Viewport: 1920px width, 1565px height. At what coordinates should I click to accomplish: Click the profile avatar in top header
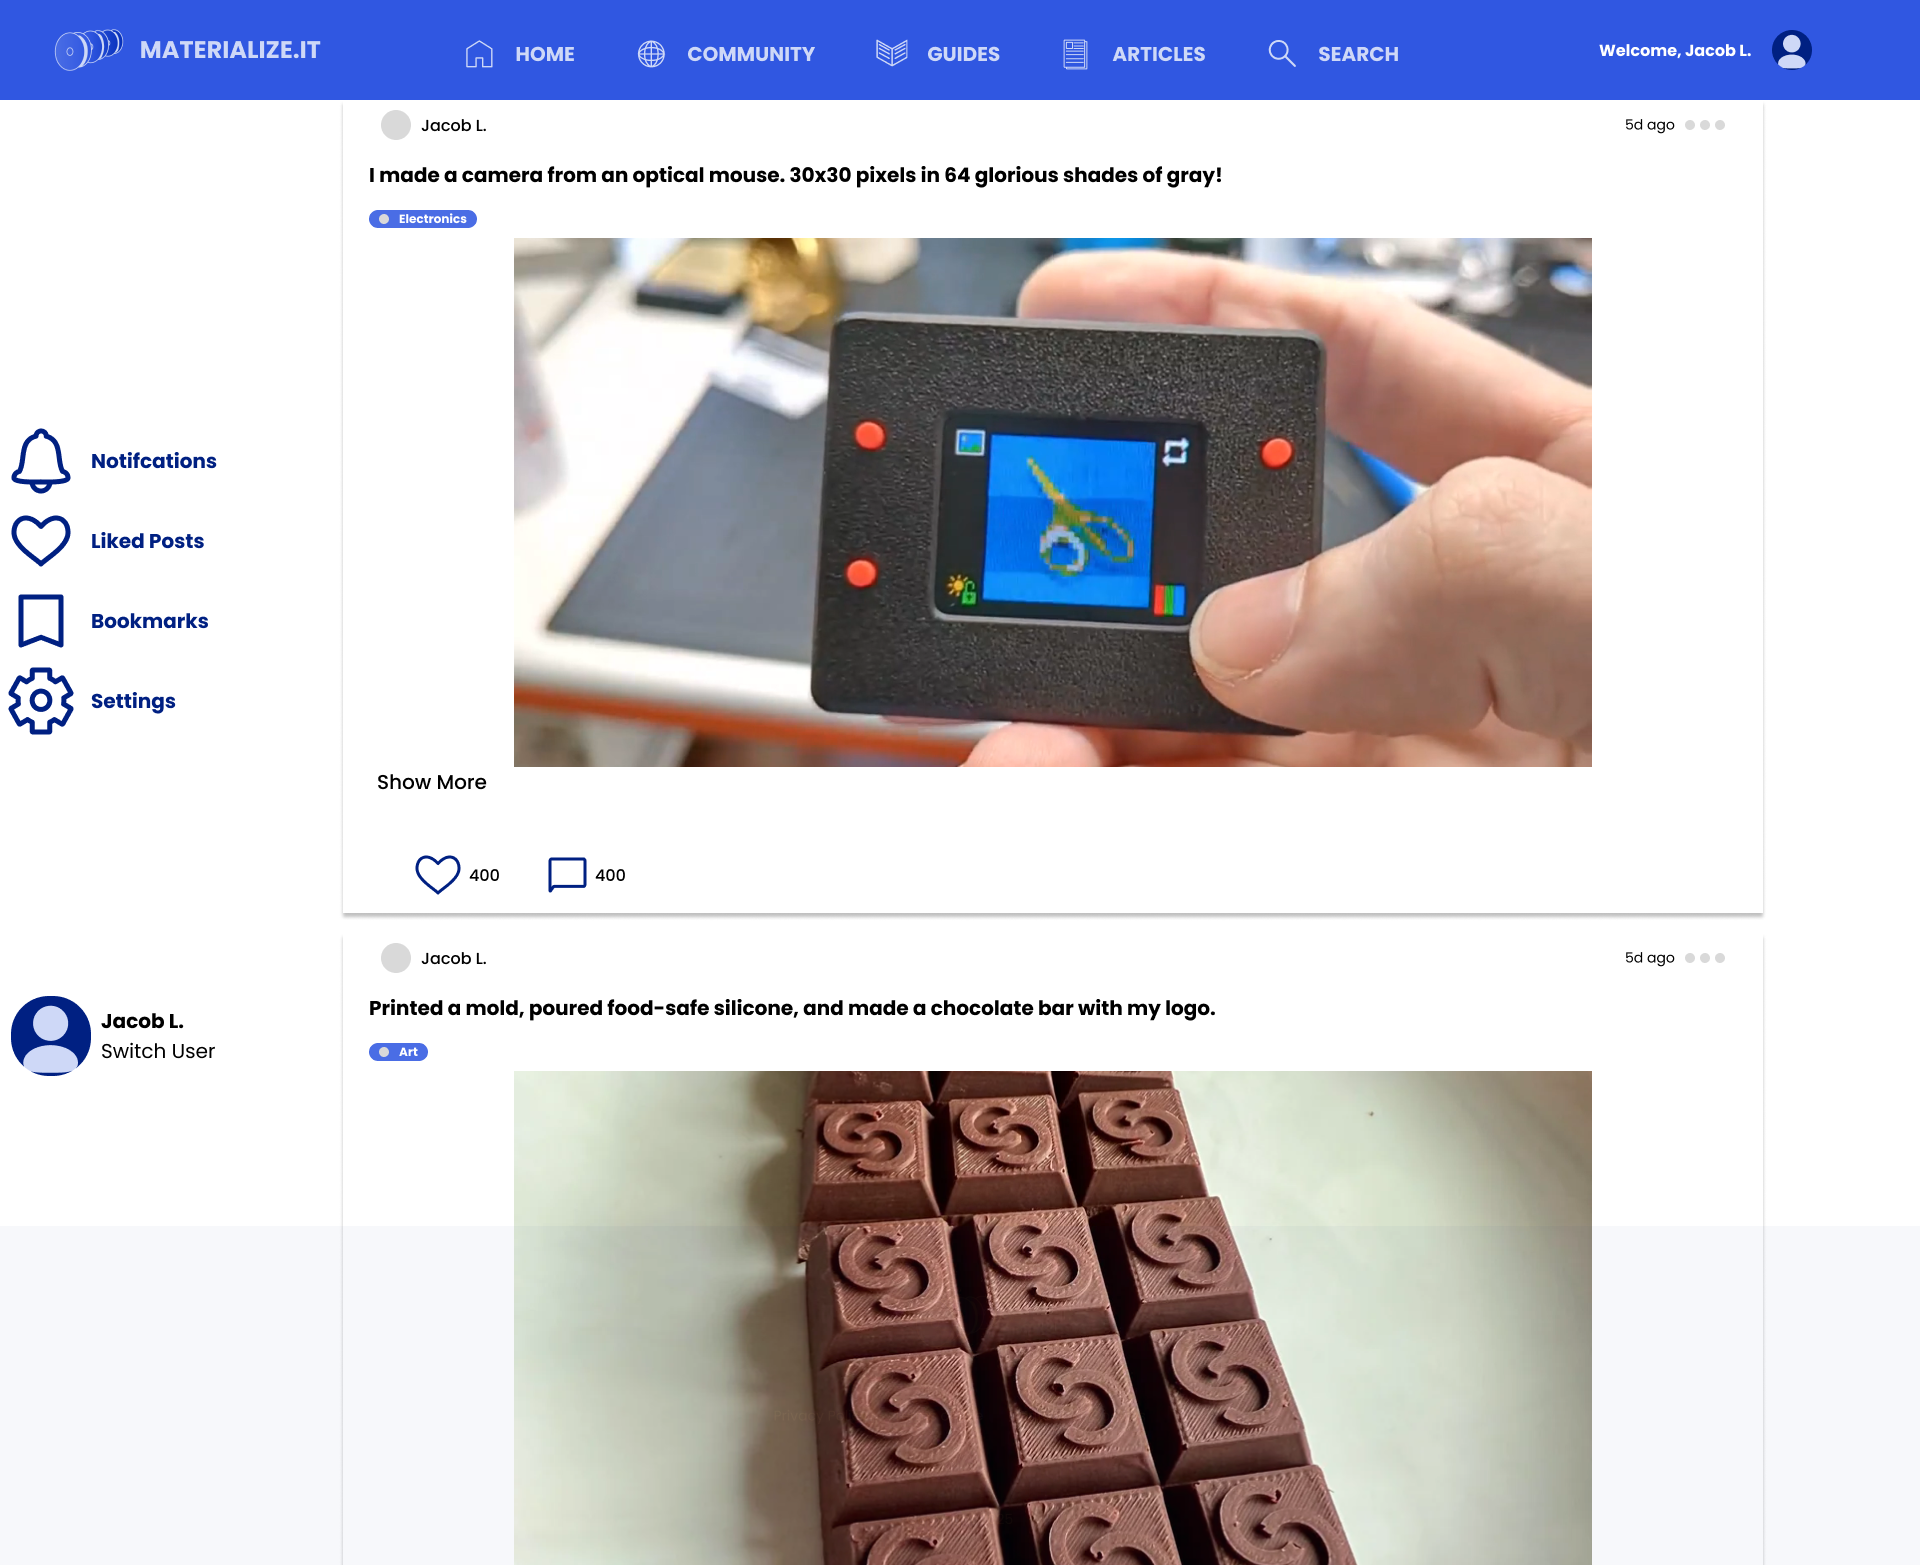1791,50
